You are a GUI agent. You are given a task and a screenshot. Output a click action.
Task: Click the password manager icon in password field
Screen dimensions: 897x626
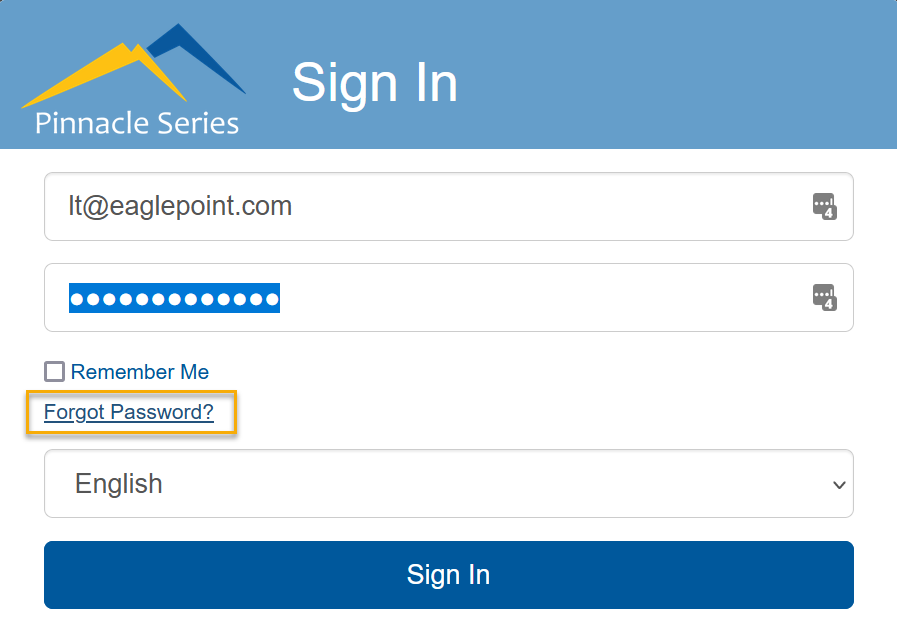tap(827, 297)
